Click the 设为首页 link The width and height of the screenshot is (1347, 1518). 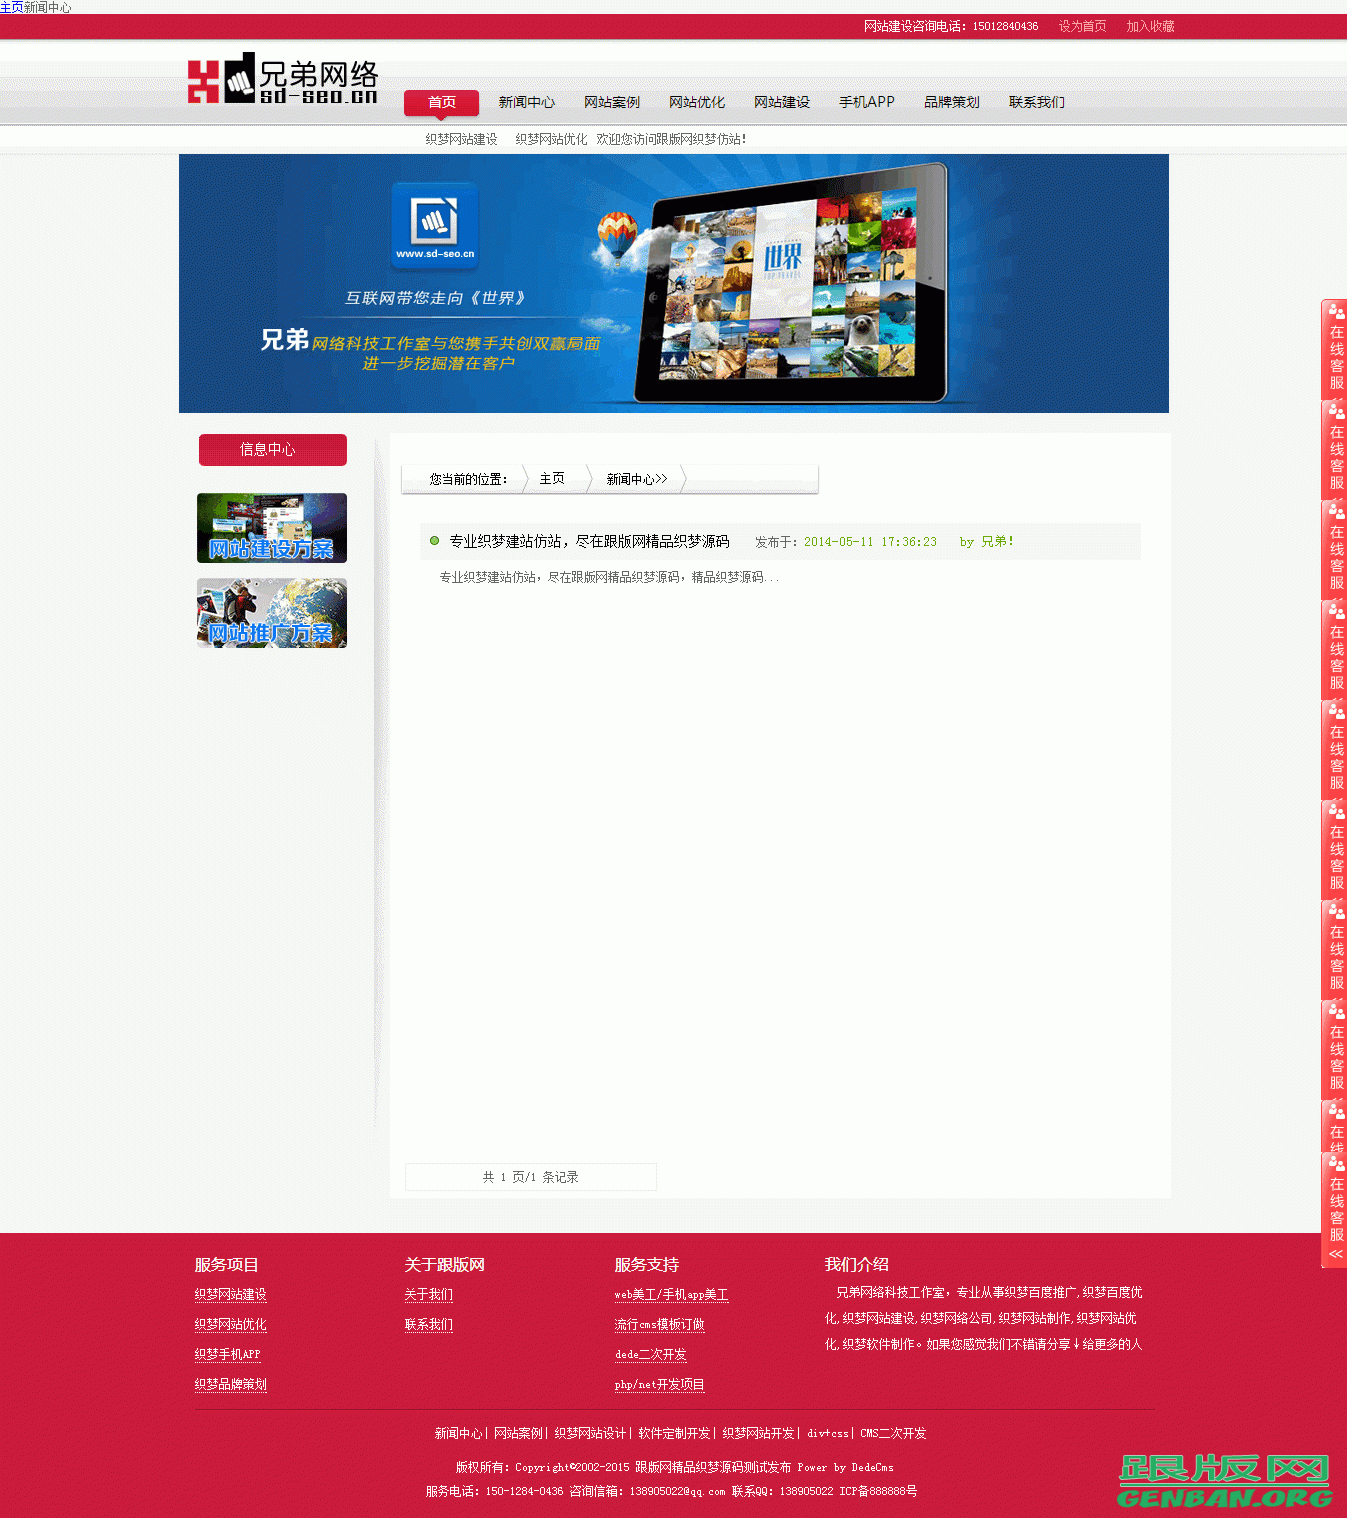tap(1081, 27)
